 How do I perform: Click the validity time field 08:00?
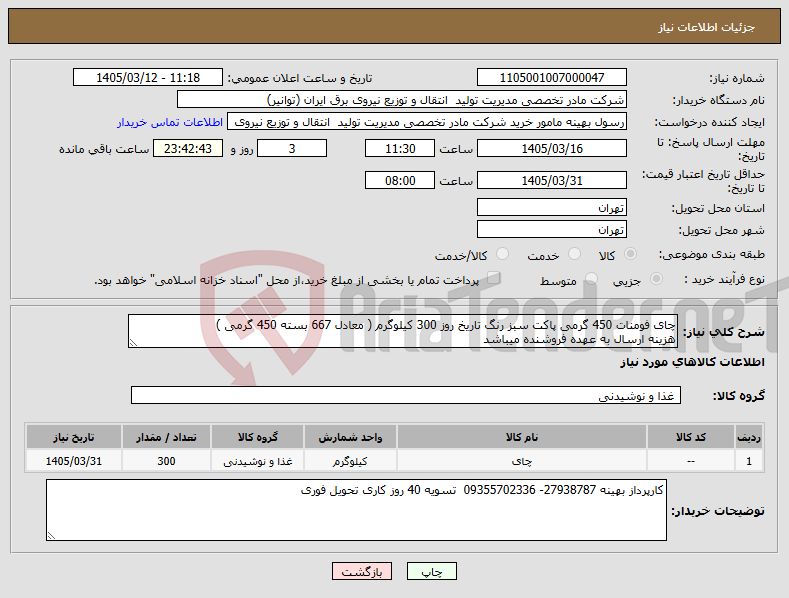[400, 180]
